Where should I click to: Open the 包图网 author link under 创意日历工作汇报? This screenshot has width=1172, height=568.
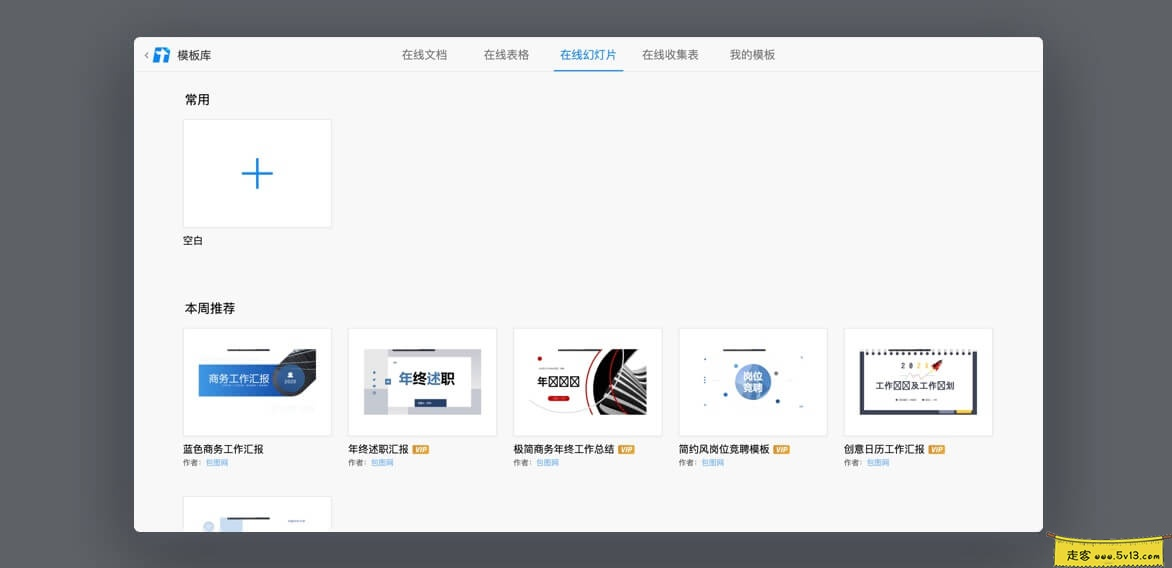[x=878, y=463]
